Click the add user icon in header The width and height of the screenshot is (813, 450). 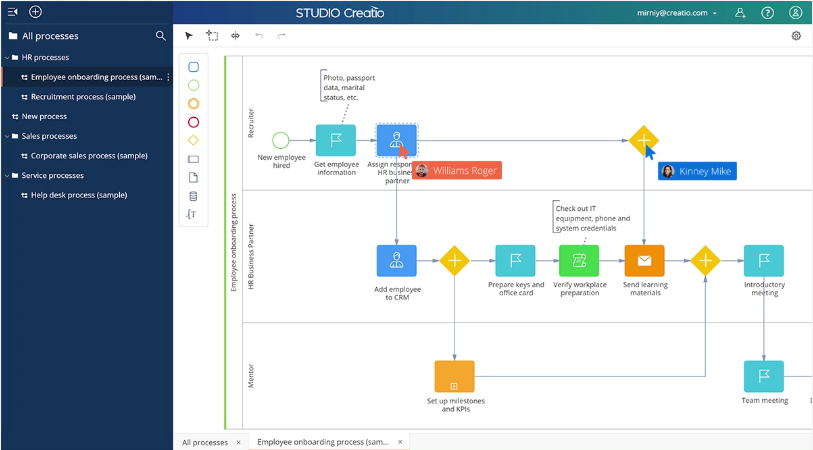740,13
